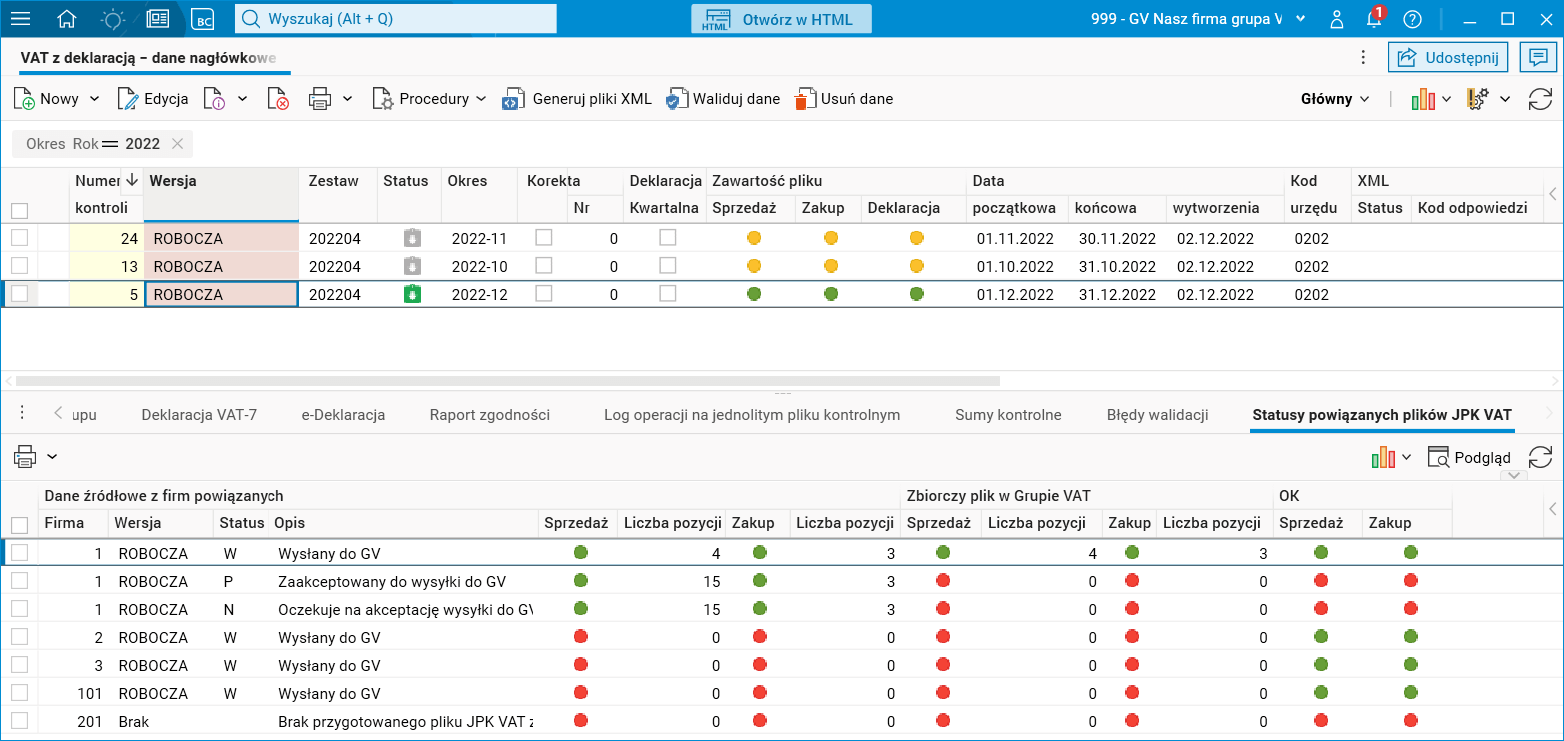
Task: Expand the Nowy dropdown arrow
Action: tap(95, 99)
